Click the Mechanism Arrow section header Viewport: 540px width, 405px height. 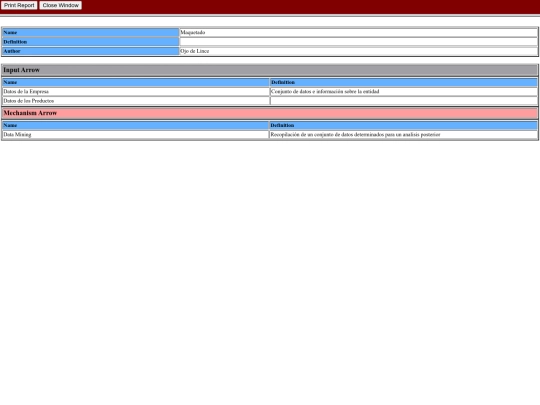(270, 113)
